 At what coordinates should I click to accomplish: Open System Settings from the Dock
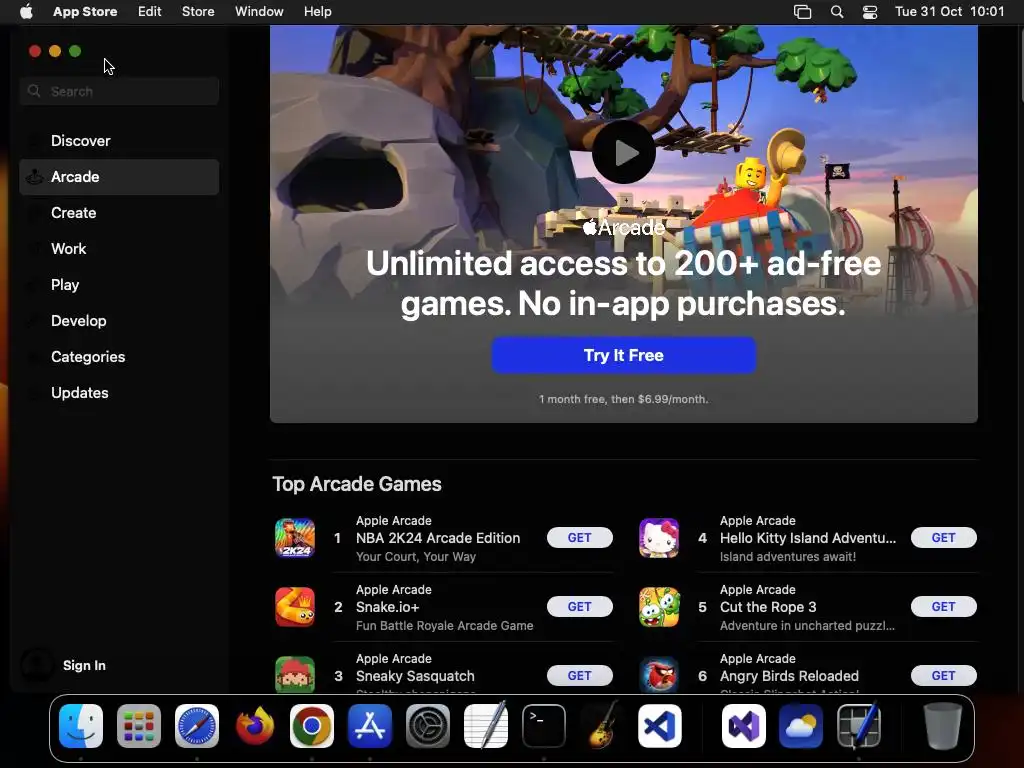click(x=428, y=726)
